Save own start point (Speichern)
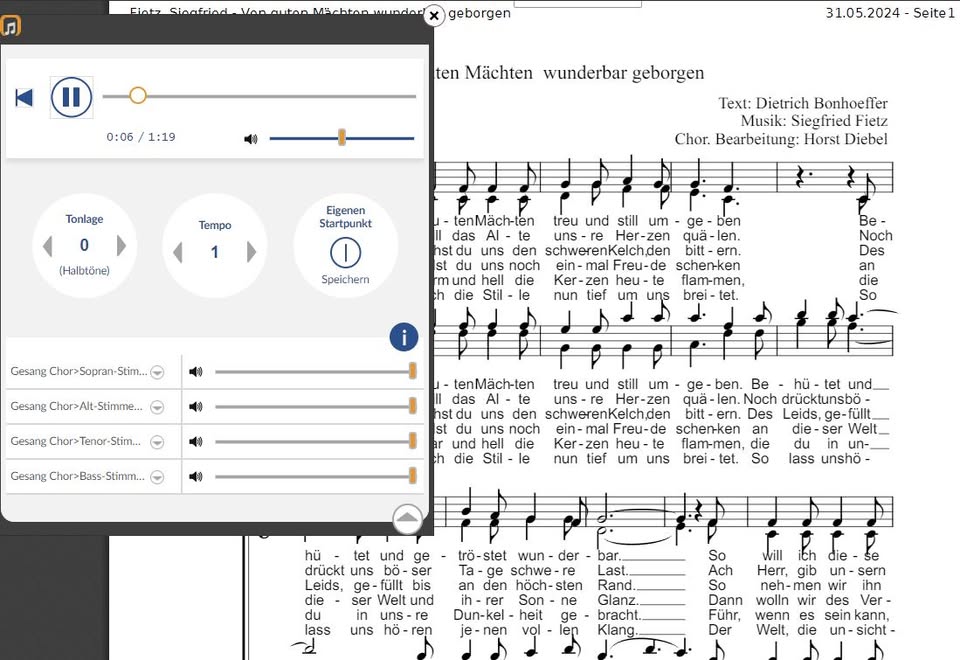 pos(345,252)
